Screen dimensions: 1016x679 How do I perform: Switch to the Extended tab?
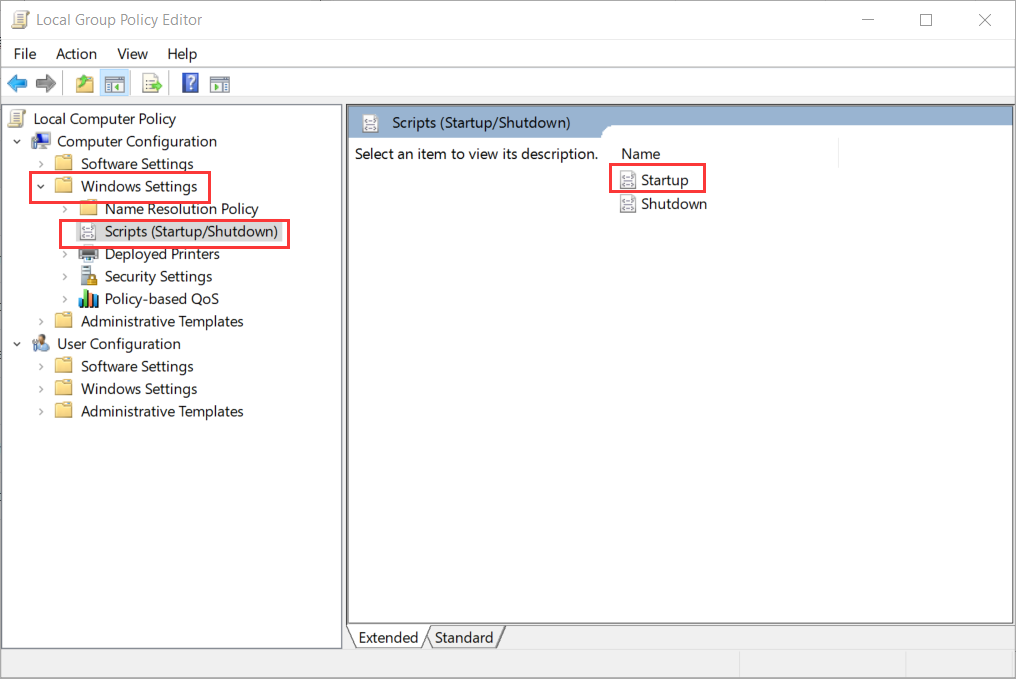388,638
